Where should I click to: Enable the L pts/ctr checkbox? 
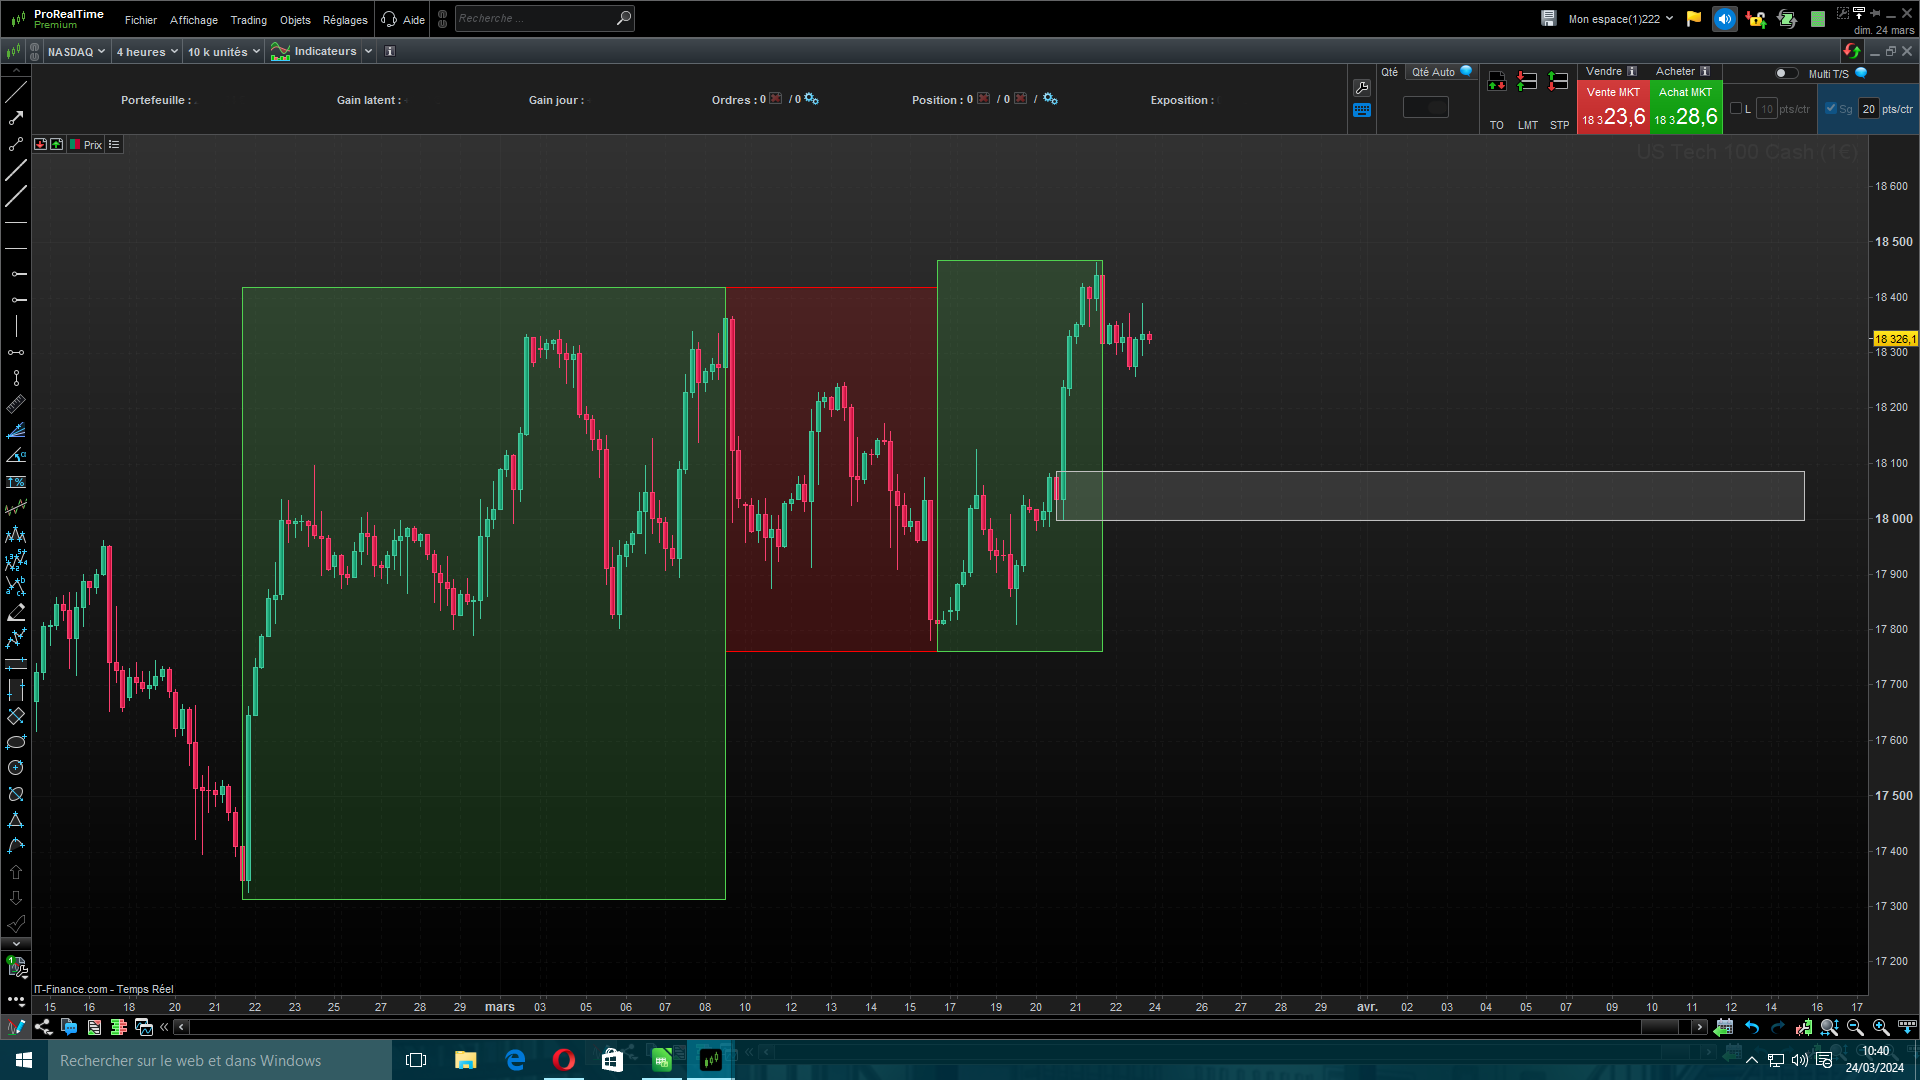pos(1736,109)
